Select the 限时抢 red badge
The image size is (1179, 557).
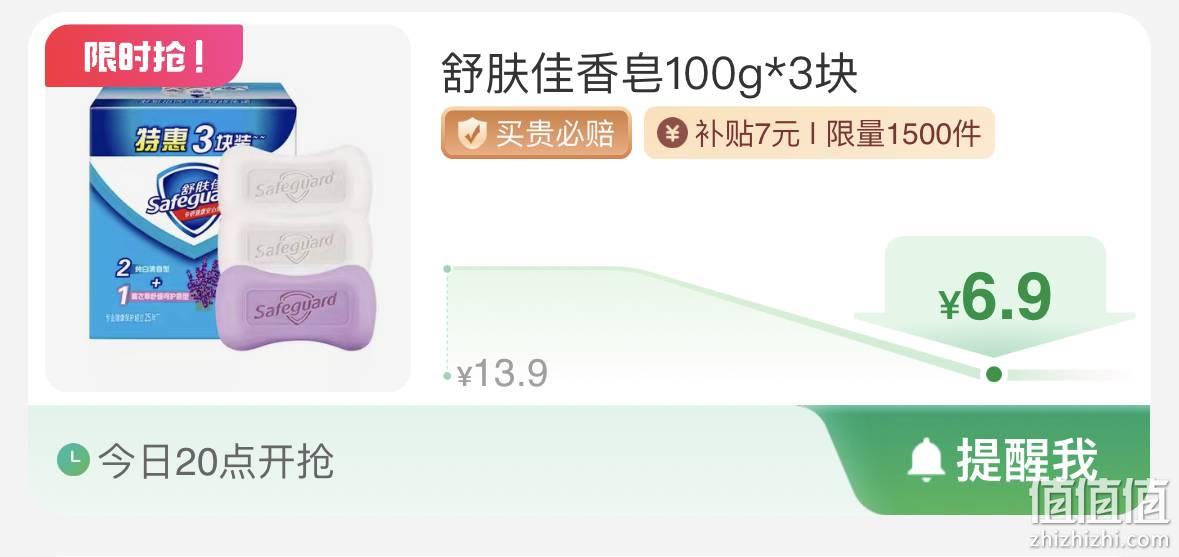click(x=144, y=56)
